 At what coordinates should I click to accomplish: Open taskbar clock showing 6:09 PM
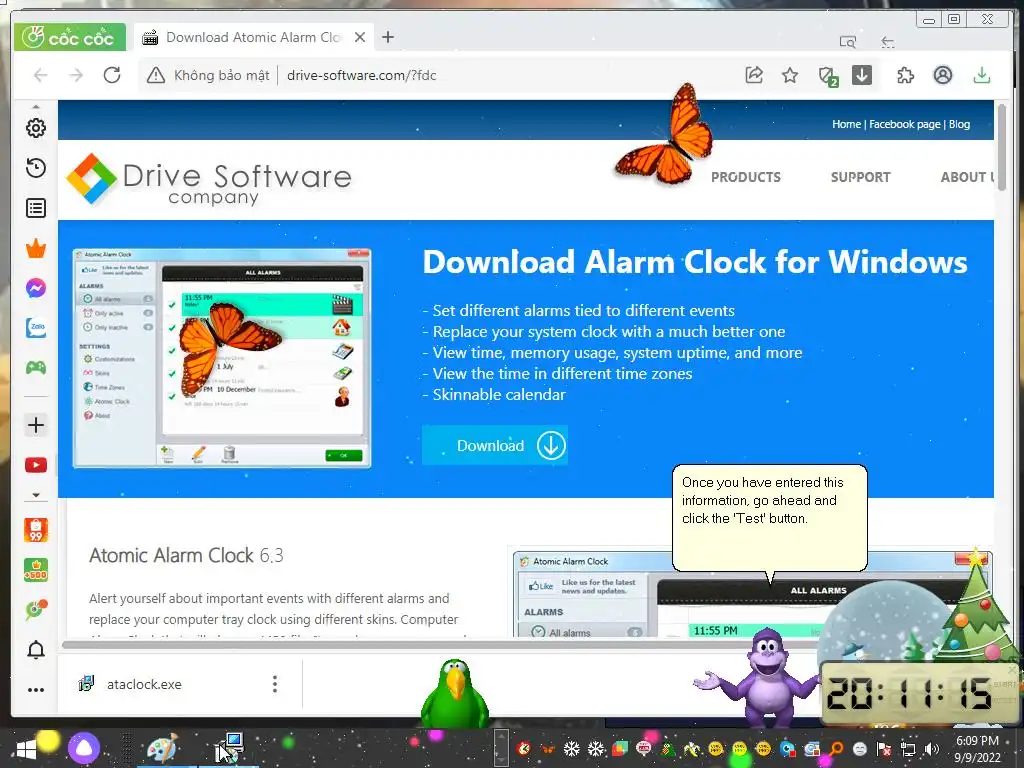point(978,749)
